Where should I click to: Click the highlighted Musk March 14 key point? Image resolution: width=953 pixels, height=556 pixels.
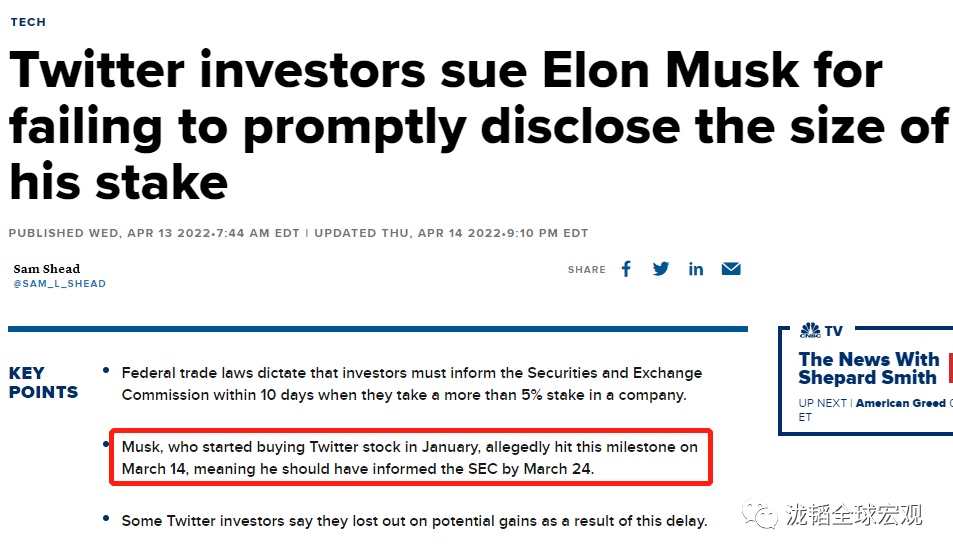click(x=409, y=457)
